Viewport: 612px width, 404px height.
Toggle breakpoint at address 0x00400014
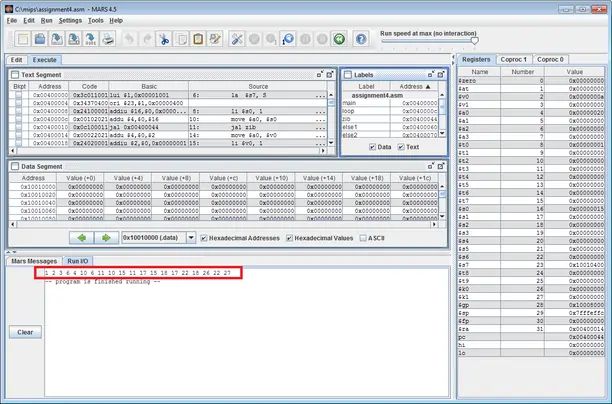click(18, 135)
